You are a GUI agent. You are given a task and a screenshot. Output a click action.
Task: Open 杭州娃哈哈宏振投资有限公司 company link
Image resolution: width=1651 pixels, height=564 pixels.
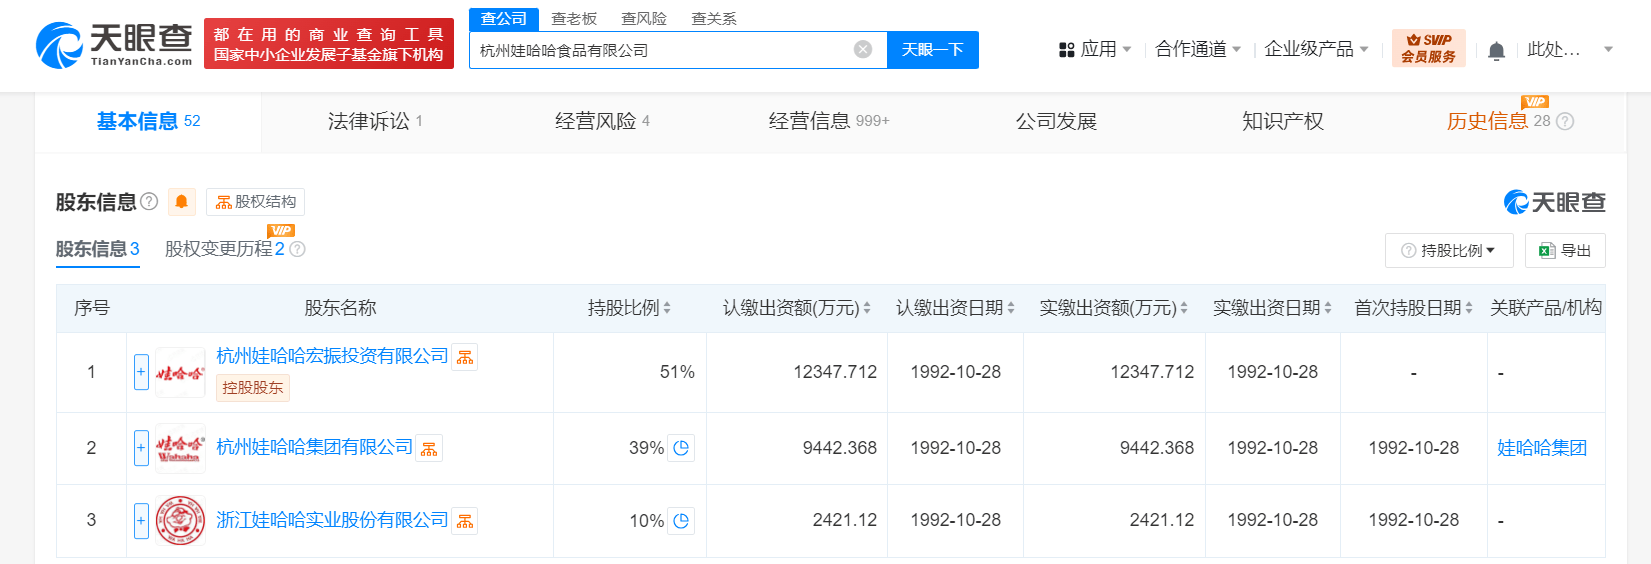[332, 357]
